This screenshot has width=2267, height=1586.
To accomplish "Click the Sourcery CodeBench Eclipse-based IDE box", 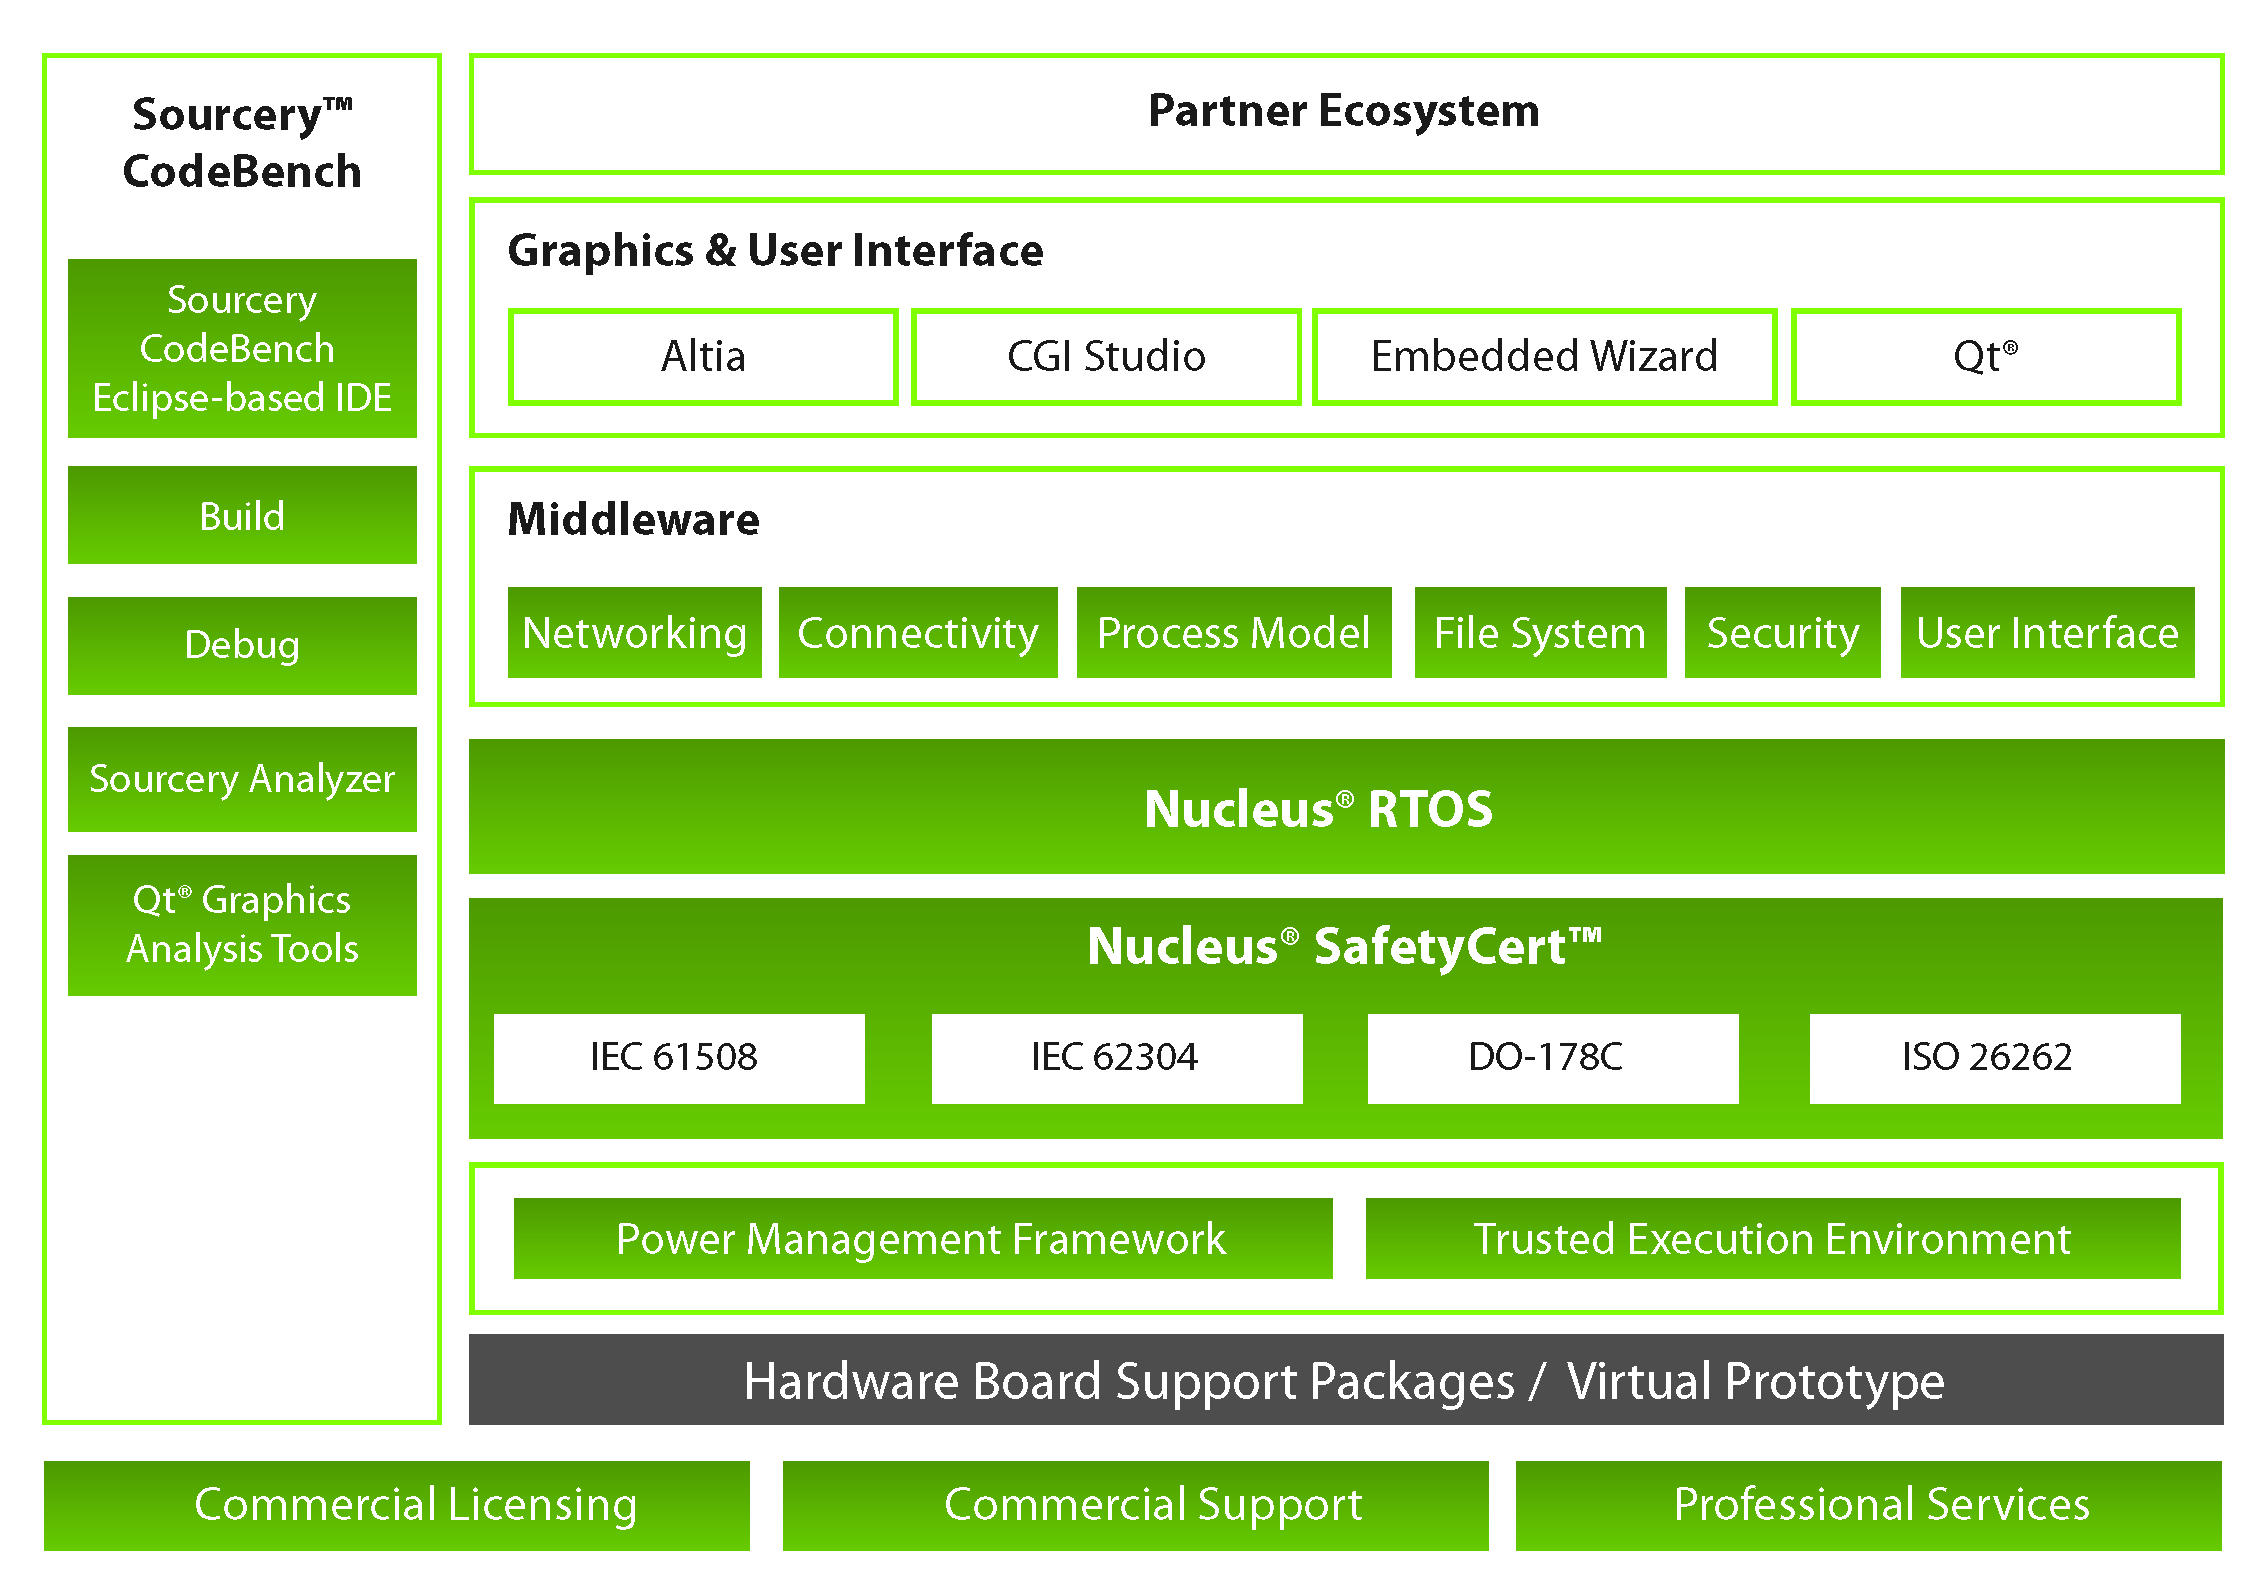I will tap(242, 348).
